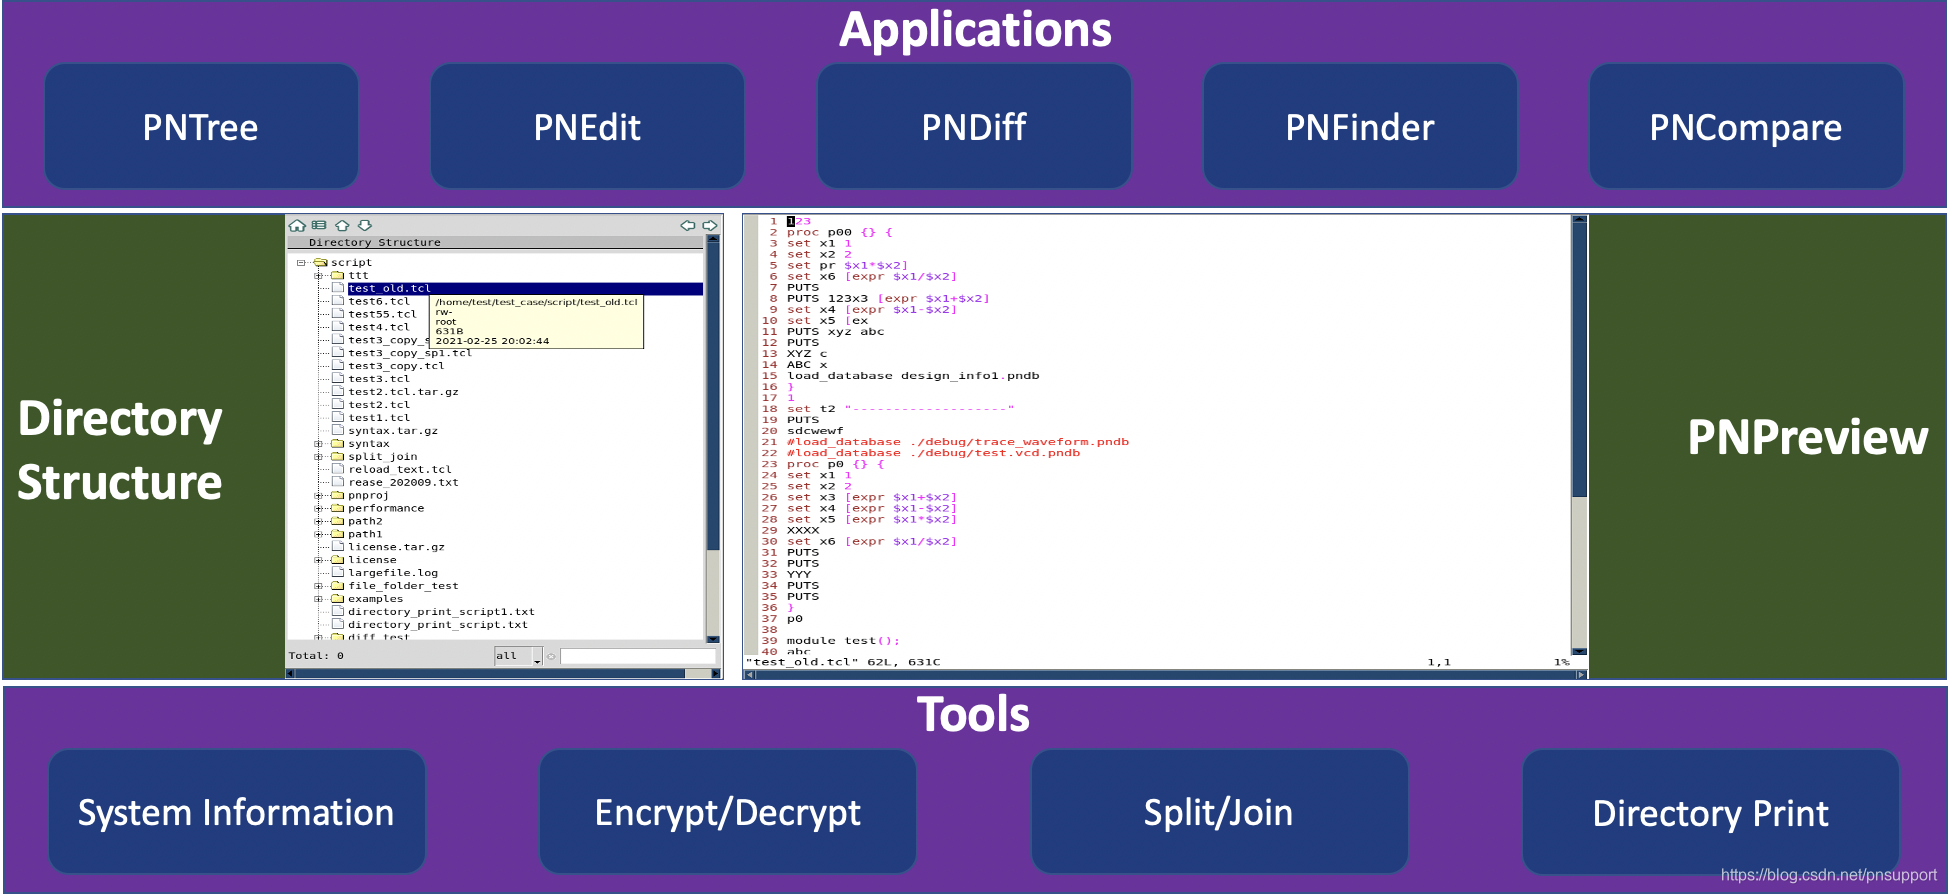Select the PNDiff application box

(x=974, y=126)
